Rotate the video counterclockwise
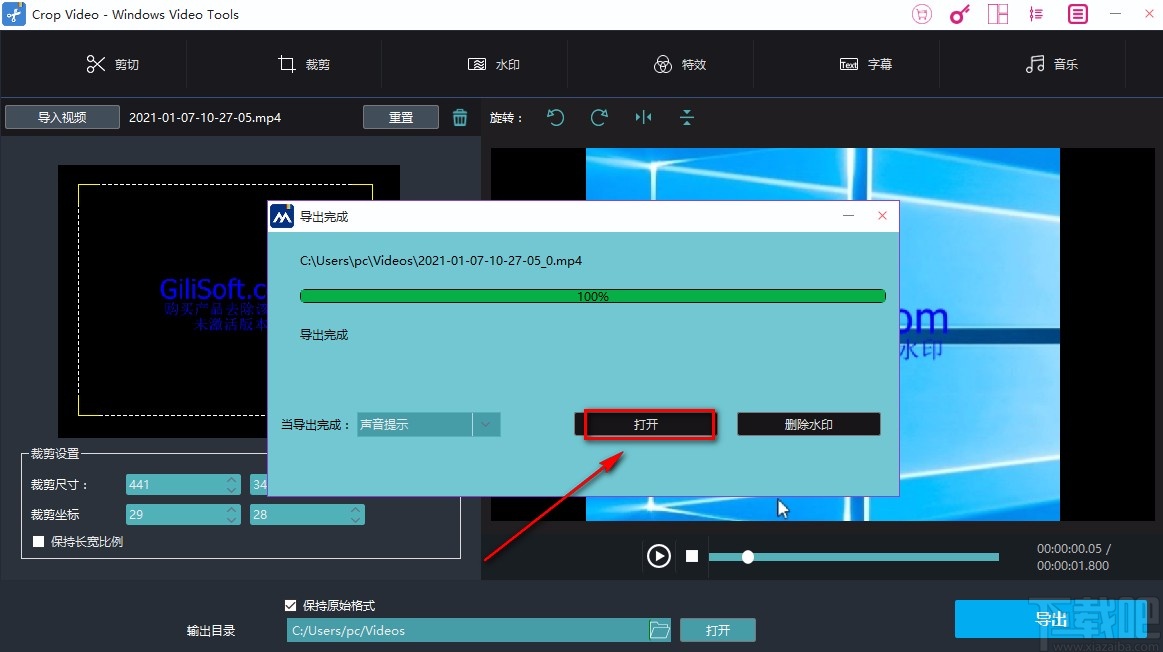1163x652 pixels. point(556,117)
